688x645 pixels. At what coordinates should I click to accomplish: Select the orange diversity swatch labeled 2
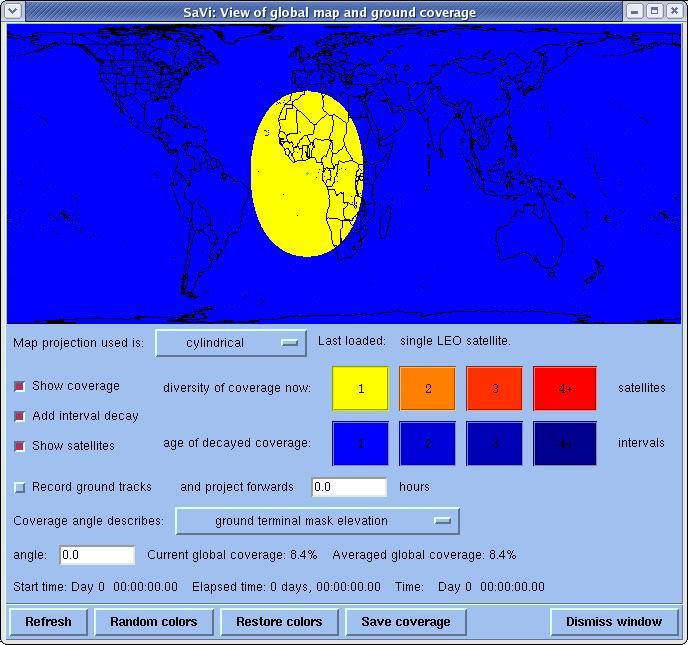427,388
